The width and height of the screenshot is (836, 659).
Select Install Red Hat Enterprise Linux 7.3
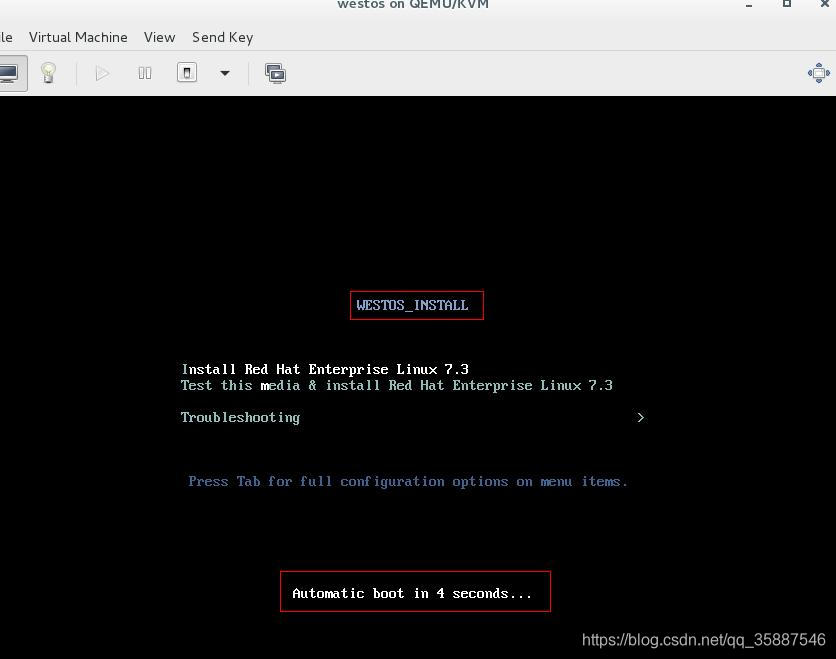click(325, 369)
